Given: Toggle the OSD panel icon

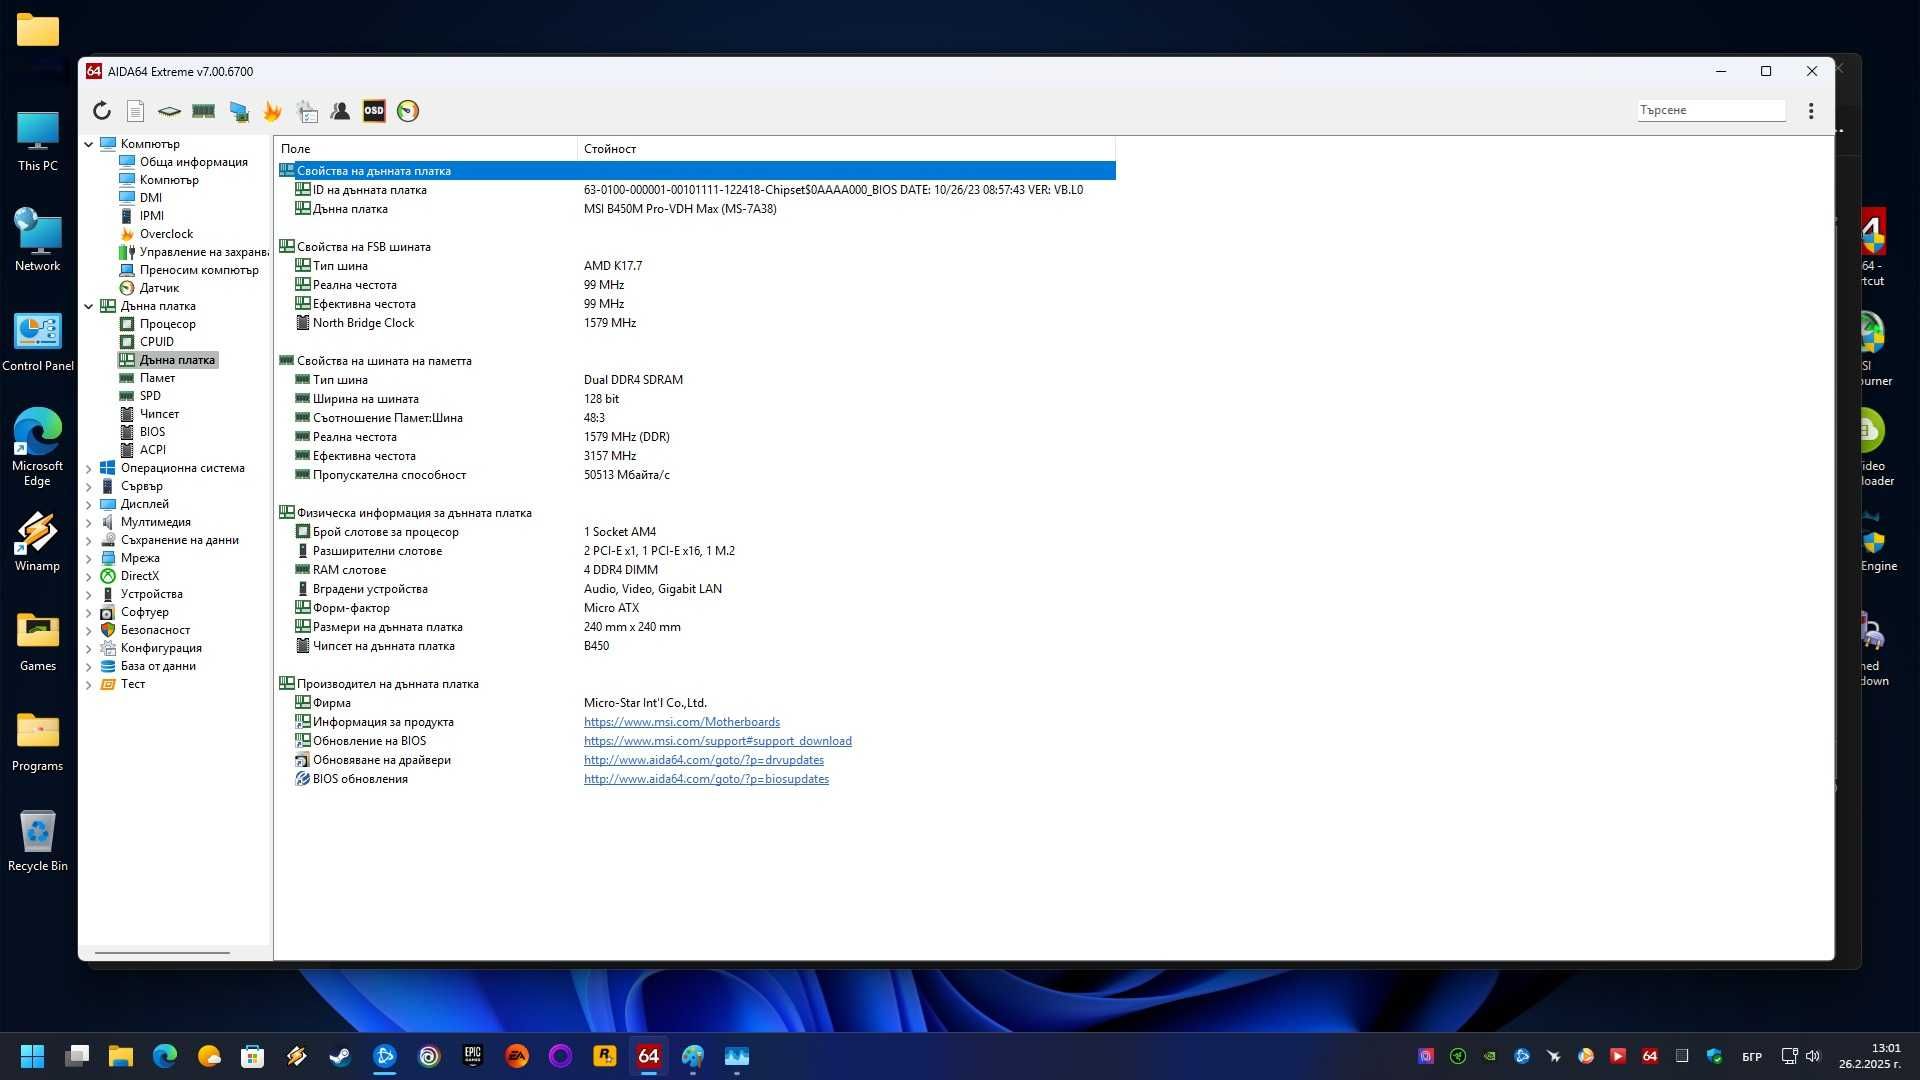Looking at the screenshot, I should tap(374, 111).
